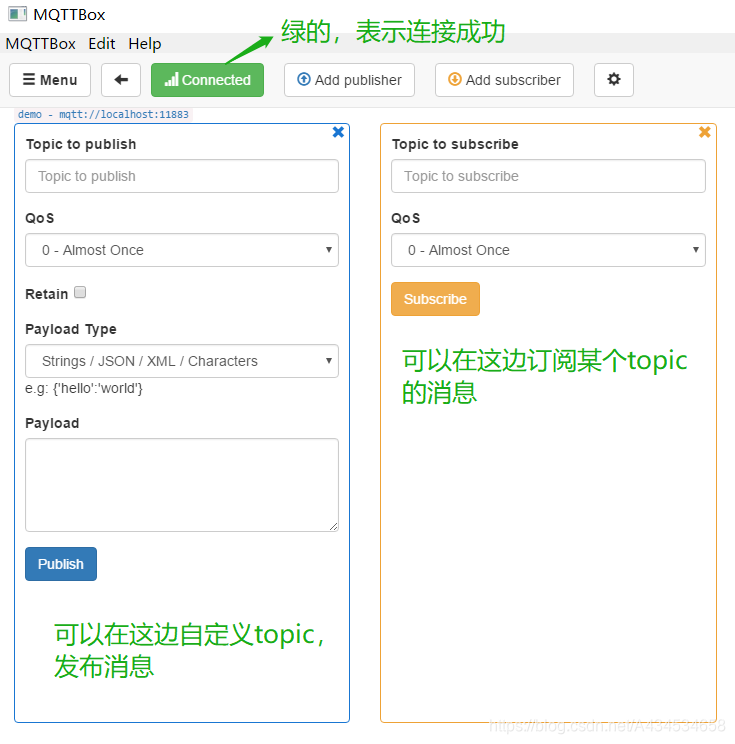Open settings gear icon
The height and width of the screenshot is (744, 735).
click(x=614, y=80)
